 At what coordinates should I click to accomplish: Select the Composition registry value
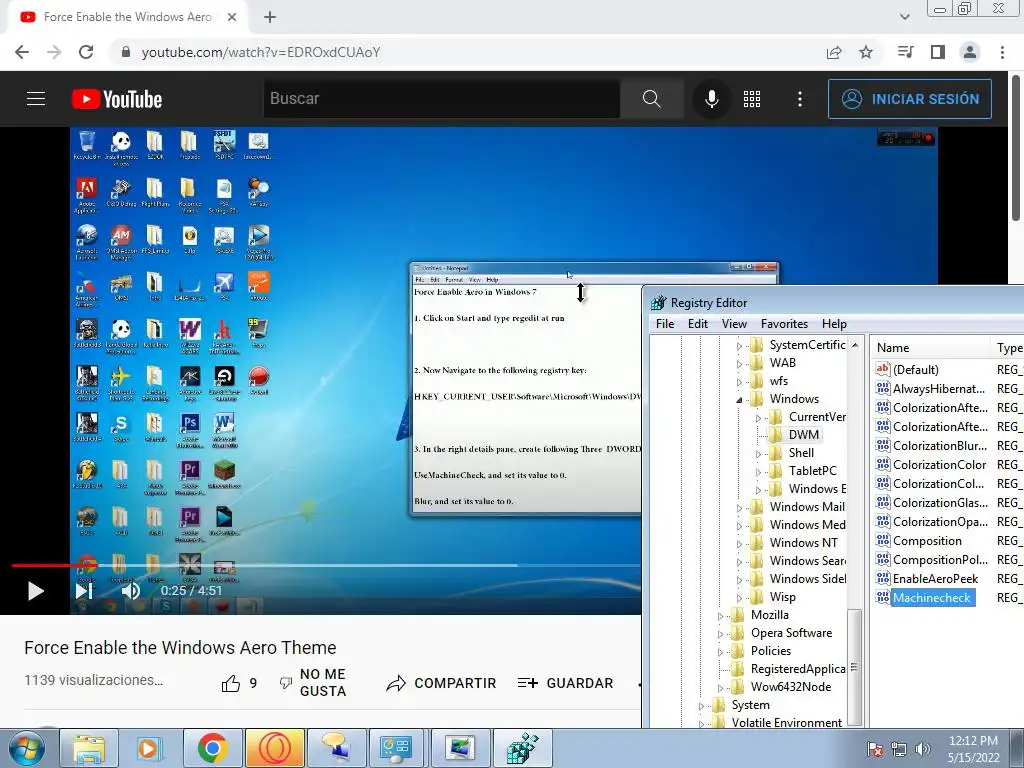(x=927, y=541)
